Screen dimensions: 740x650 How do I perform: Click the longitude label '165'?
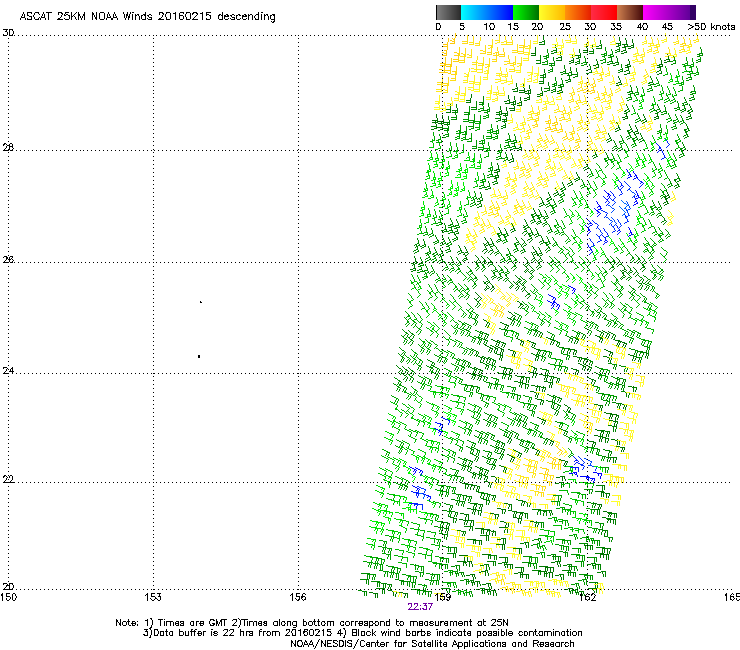click(x=732, y=597)
